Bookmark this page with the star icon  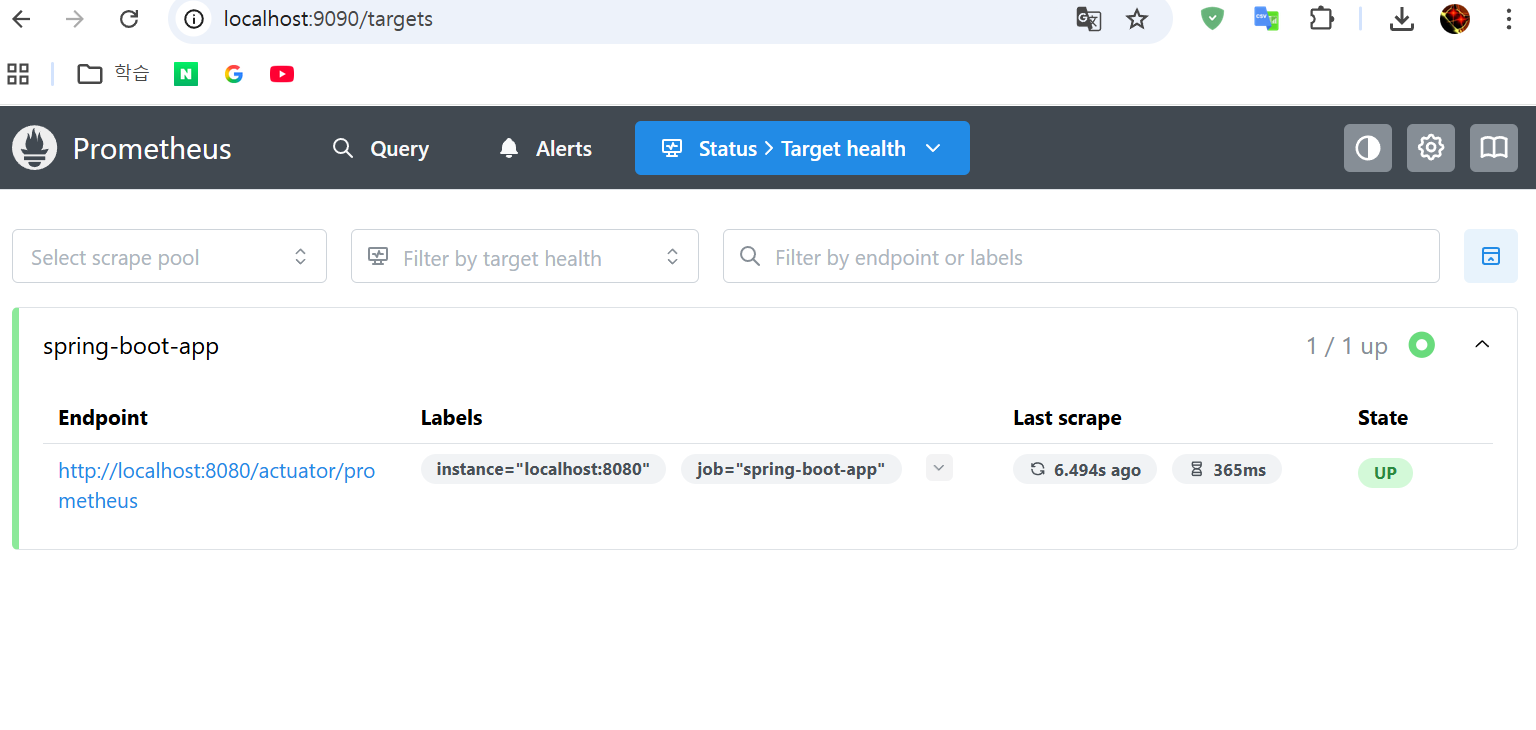pyautogui.click(x=1137, y=19)
